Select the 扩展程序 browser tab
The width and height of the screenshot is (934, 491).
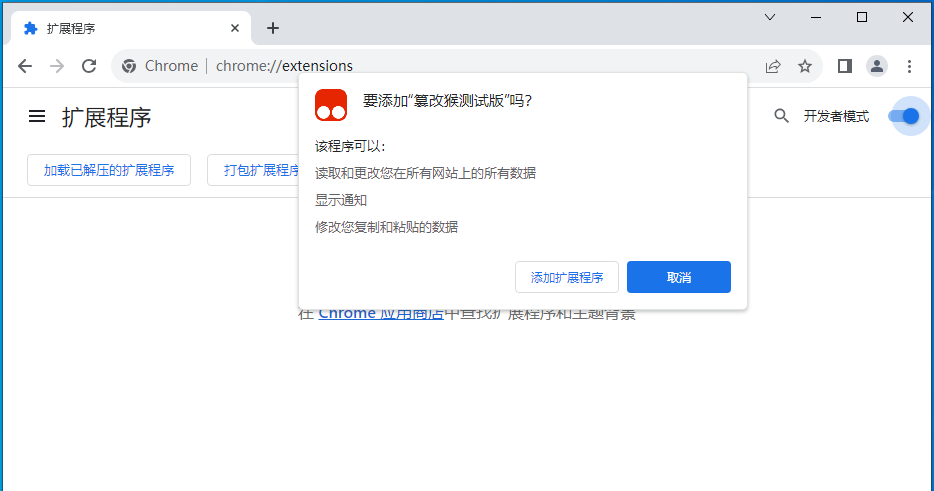pos(131,28)
